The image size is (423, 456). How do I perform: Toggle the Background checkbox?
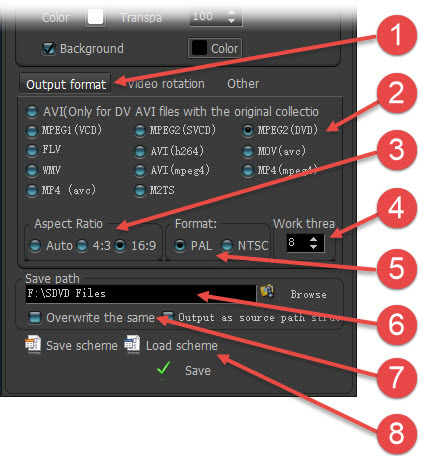tap(49, 49)
